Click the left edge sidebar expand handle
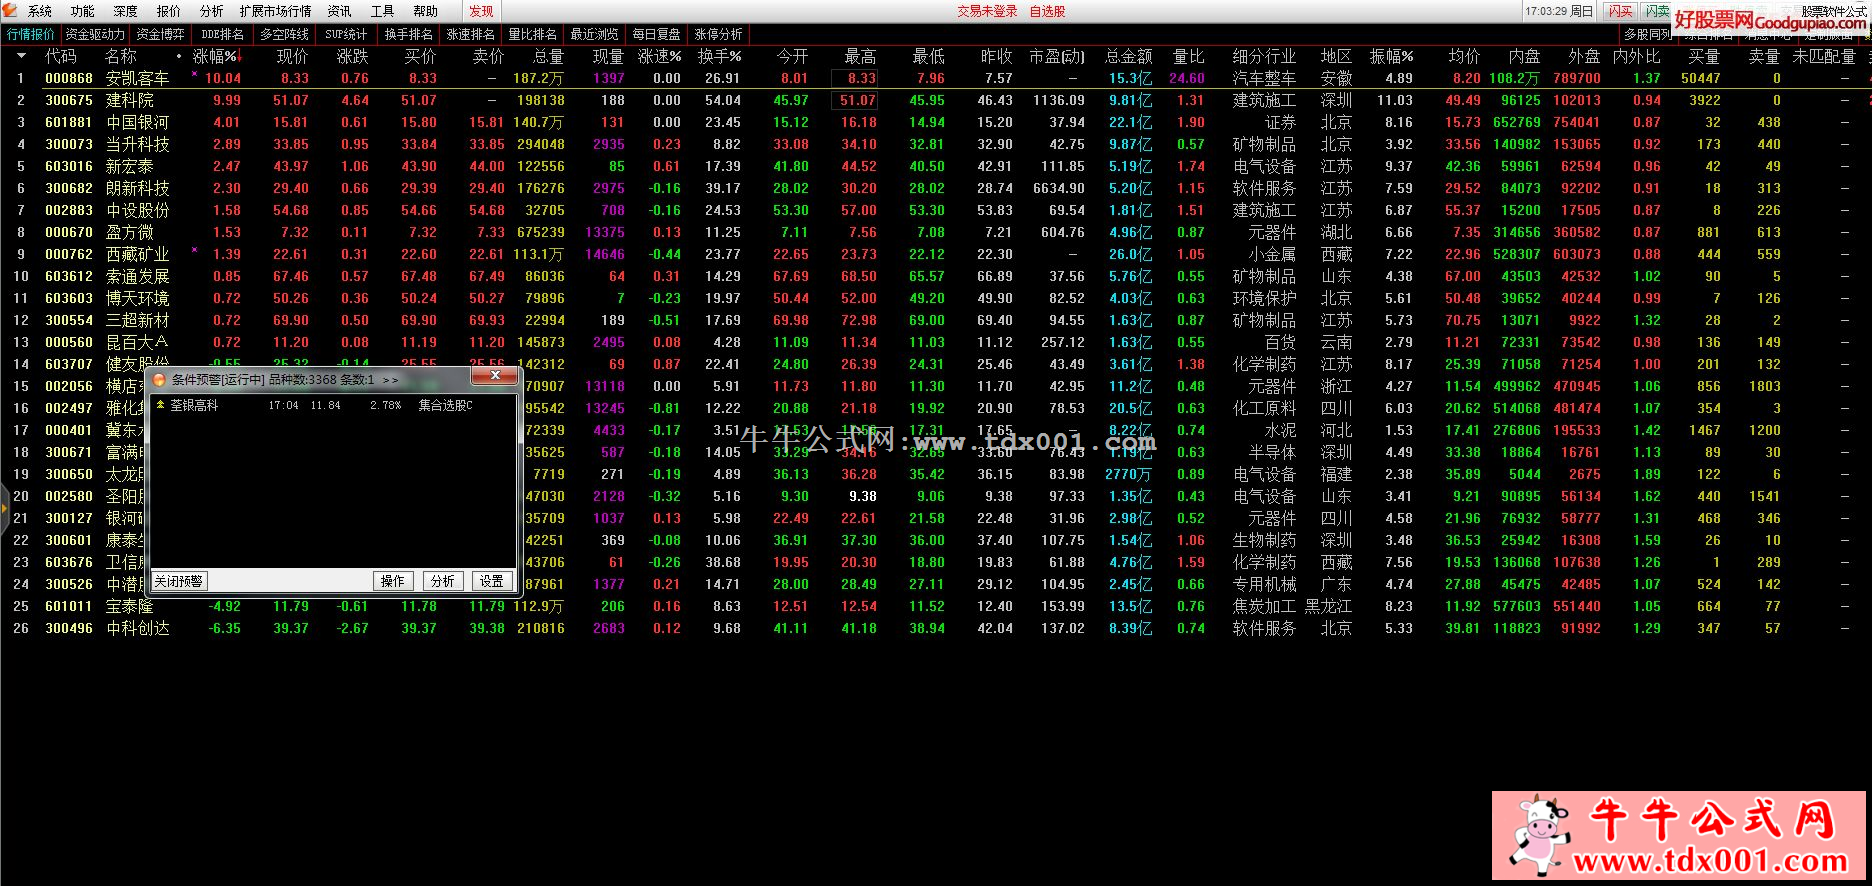 click(4, 512)
